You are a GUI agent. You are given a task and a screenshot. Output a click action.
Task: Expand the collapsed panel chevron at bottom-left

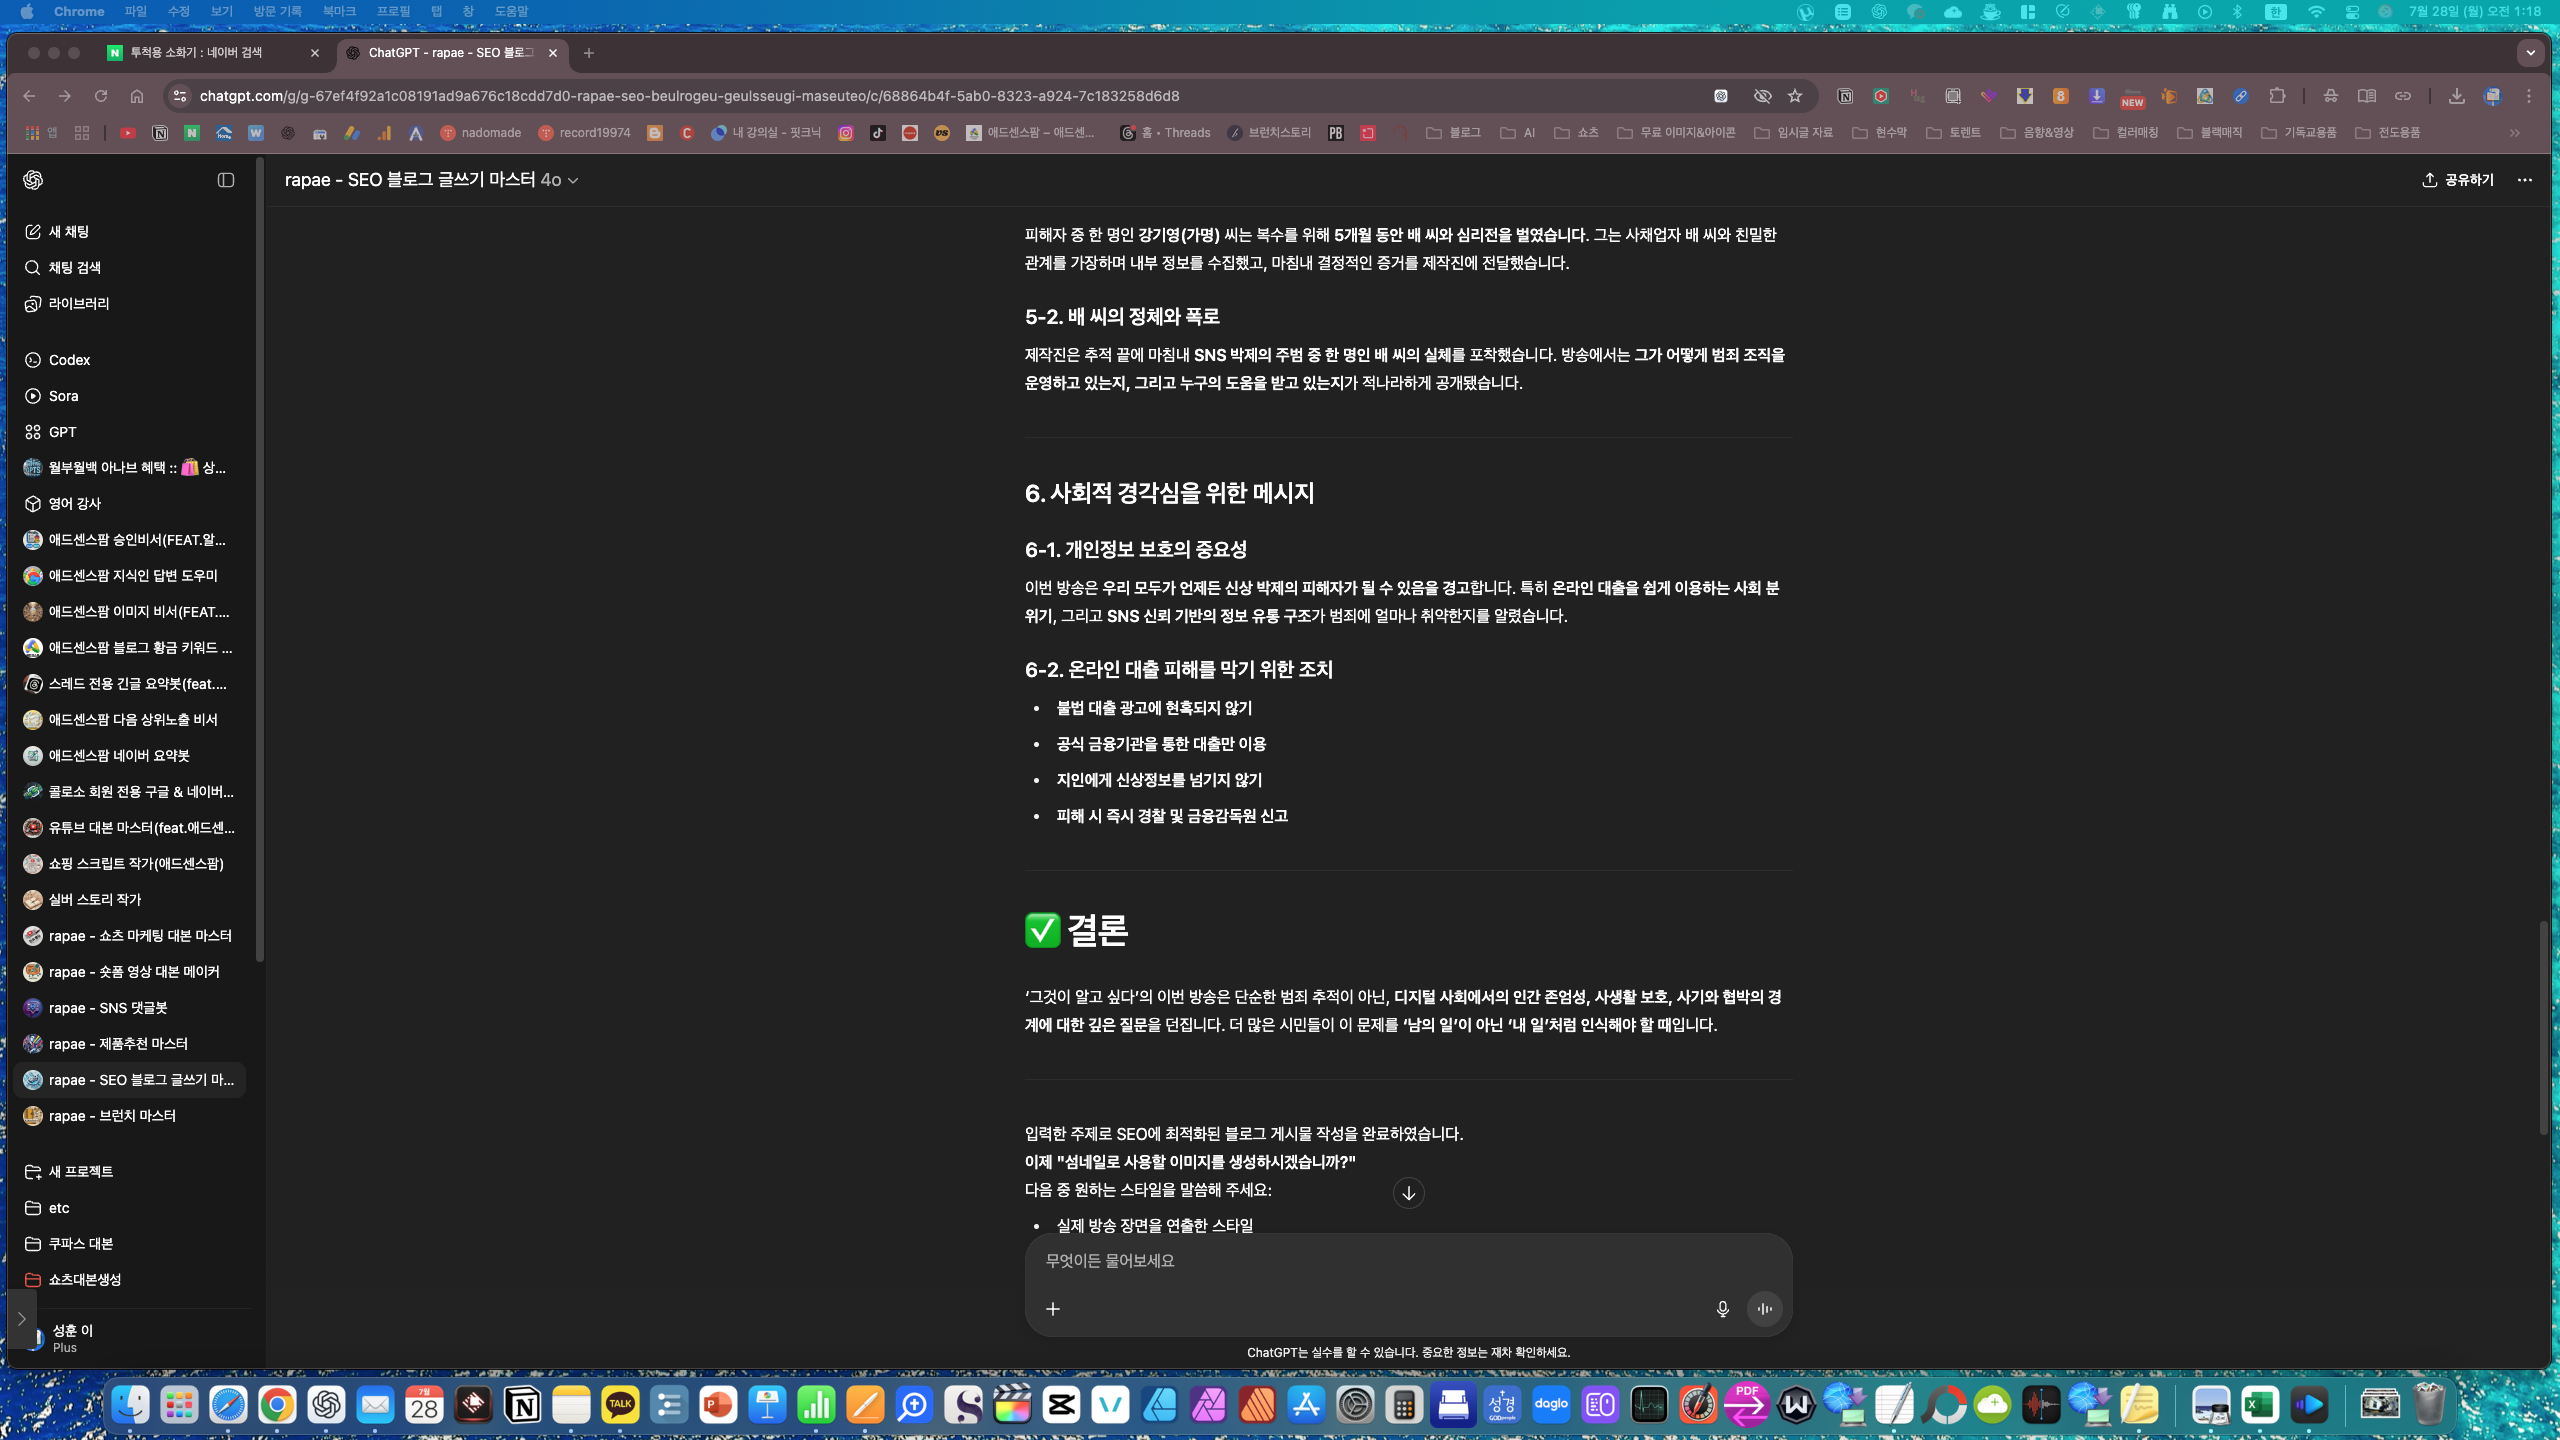pos(21,1319)
